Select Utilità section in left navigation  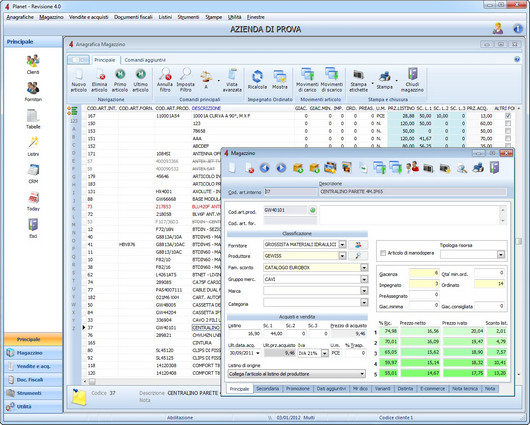point(33,406)
